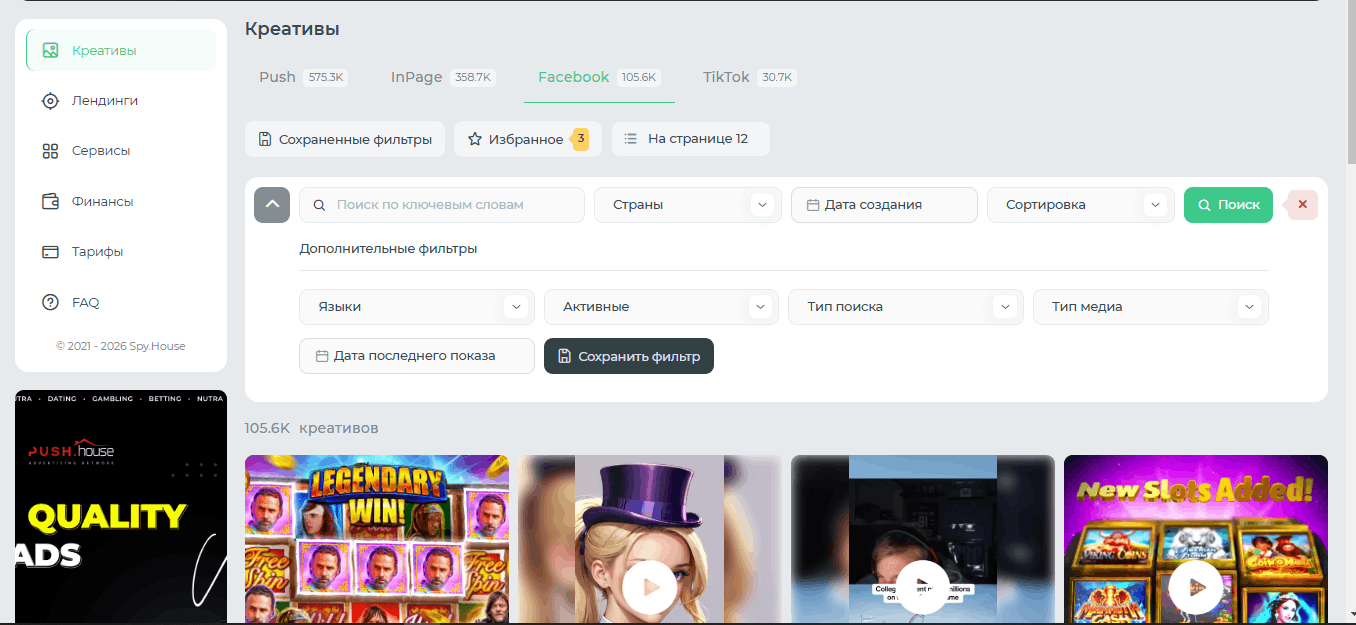Expand the Языки filter dropdown
This screenshot has width=1356, height=625.
tap(516, 307)
